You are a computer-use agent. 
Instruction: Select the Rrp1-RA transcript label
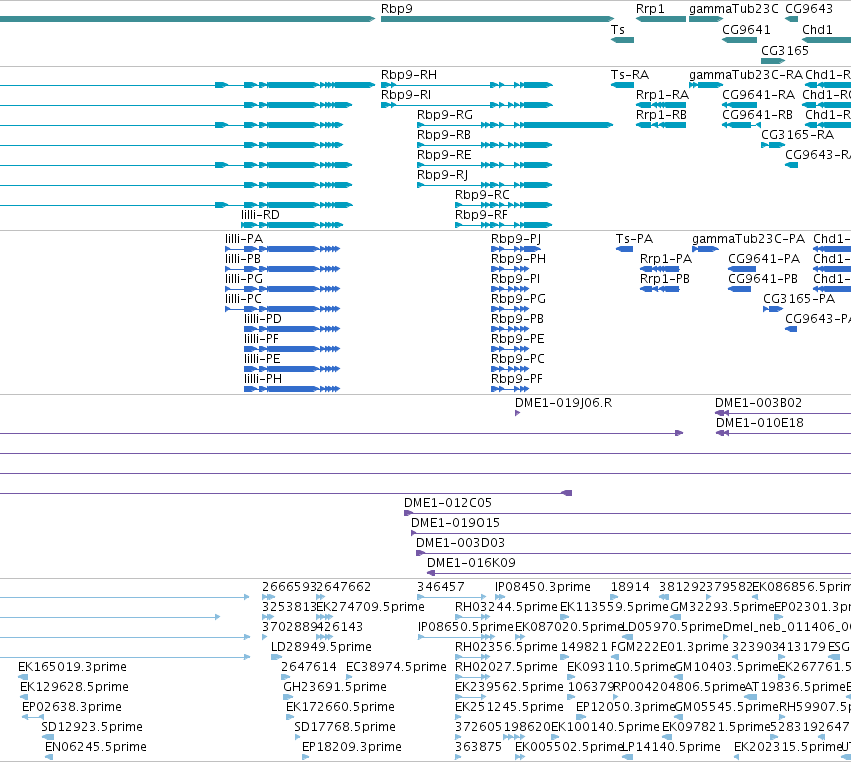662,94
